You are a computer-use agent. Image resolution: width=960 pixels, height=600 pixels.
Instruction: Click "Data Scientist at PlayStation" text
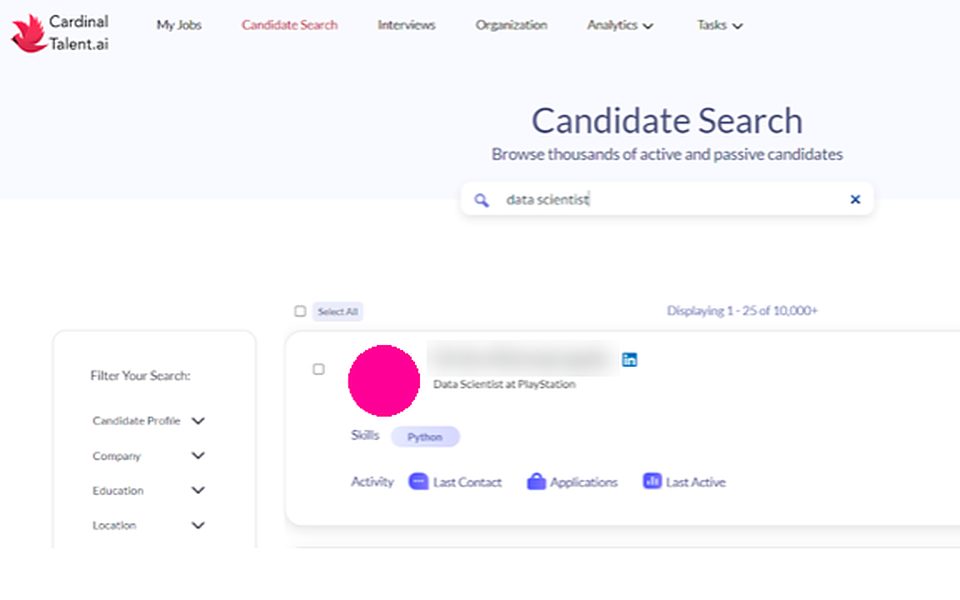pos(504,384)
